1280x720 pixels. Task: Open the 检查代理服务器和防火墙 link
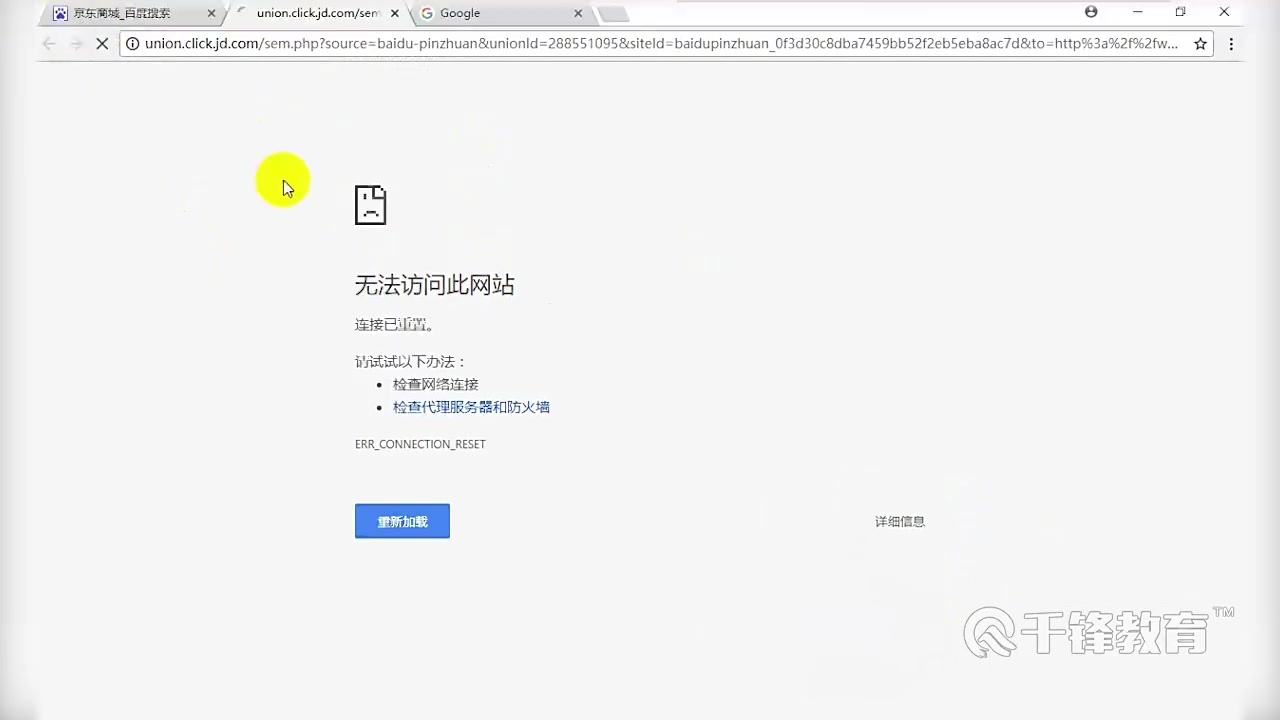[x=471, y=407]
